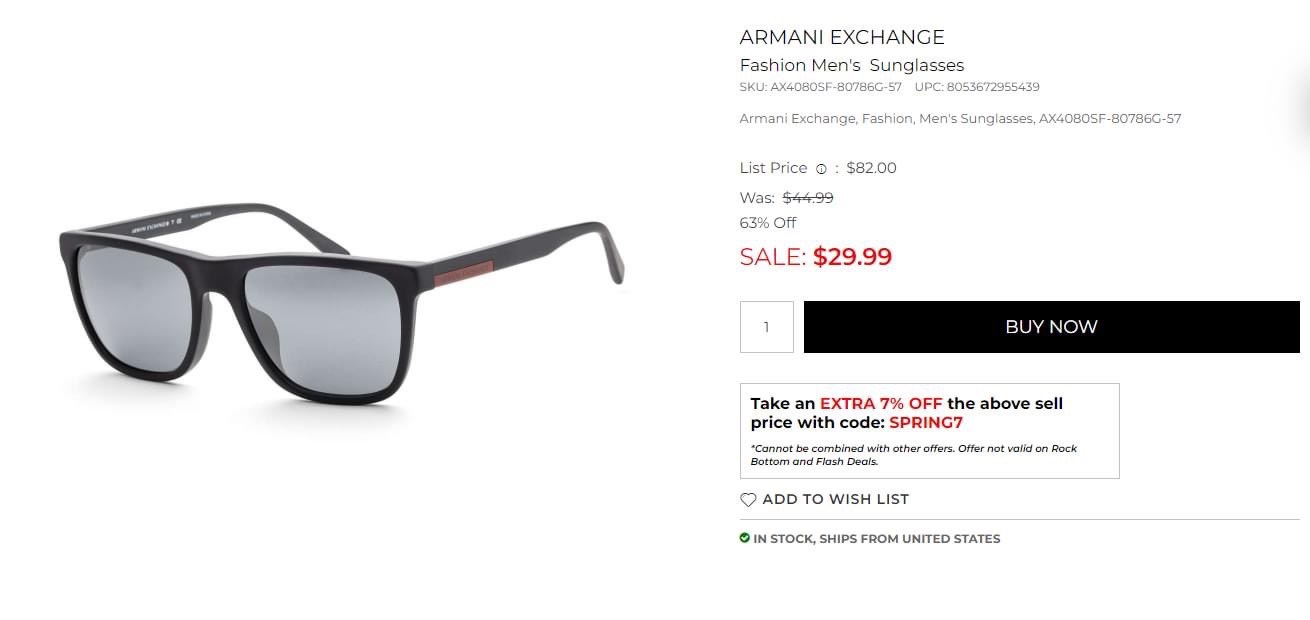Screen dimensions: 1310x620
Task: Click the UPC 8053672955439 number
Action: (x=992, y=87)
